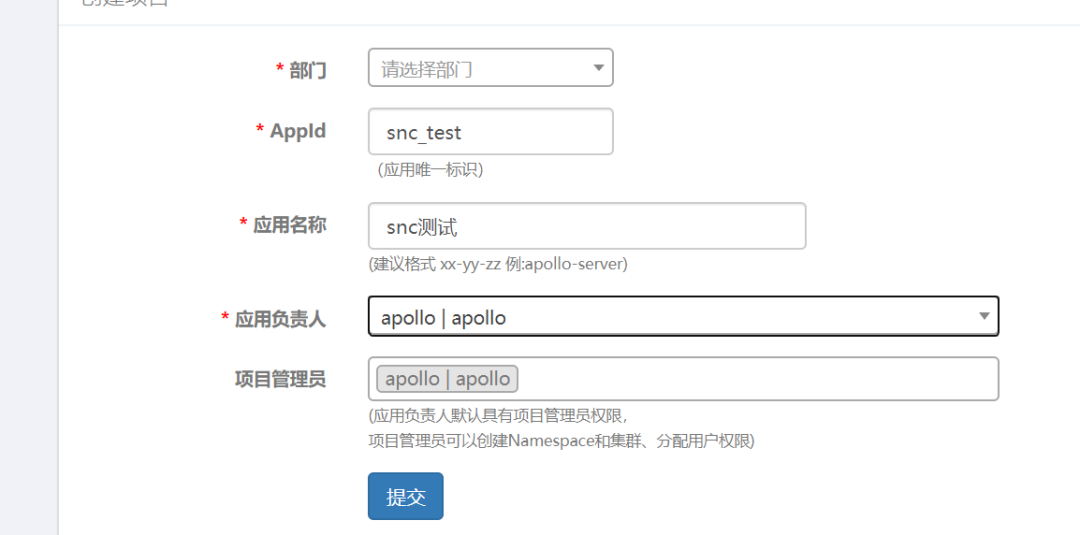This screenshot has height=535, width=1080.
Task: Click the 应用负责人默认具有项目管理员权限 hint line
Action: [x=498, y=416]
